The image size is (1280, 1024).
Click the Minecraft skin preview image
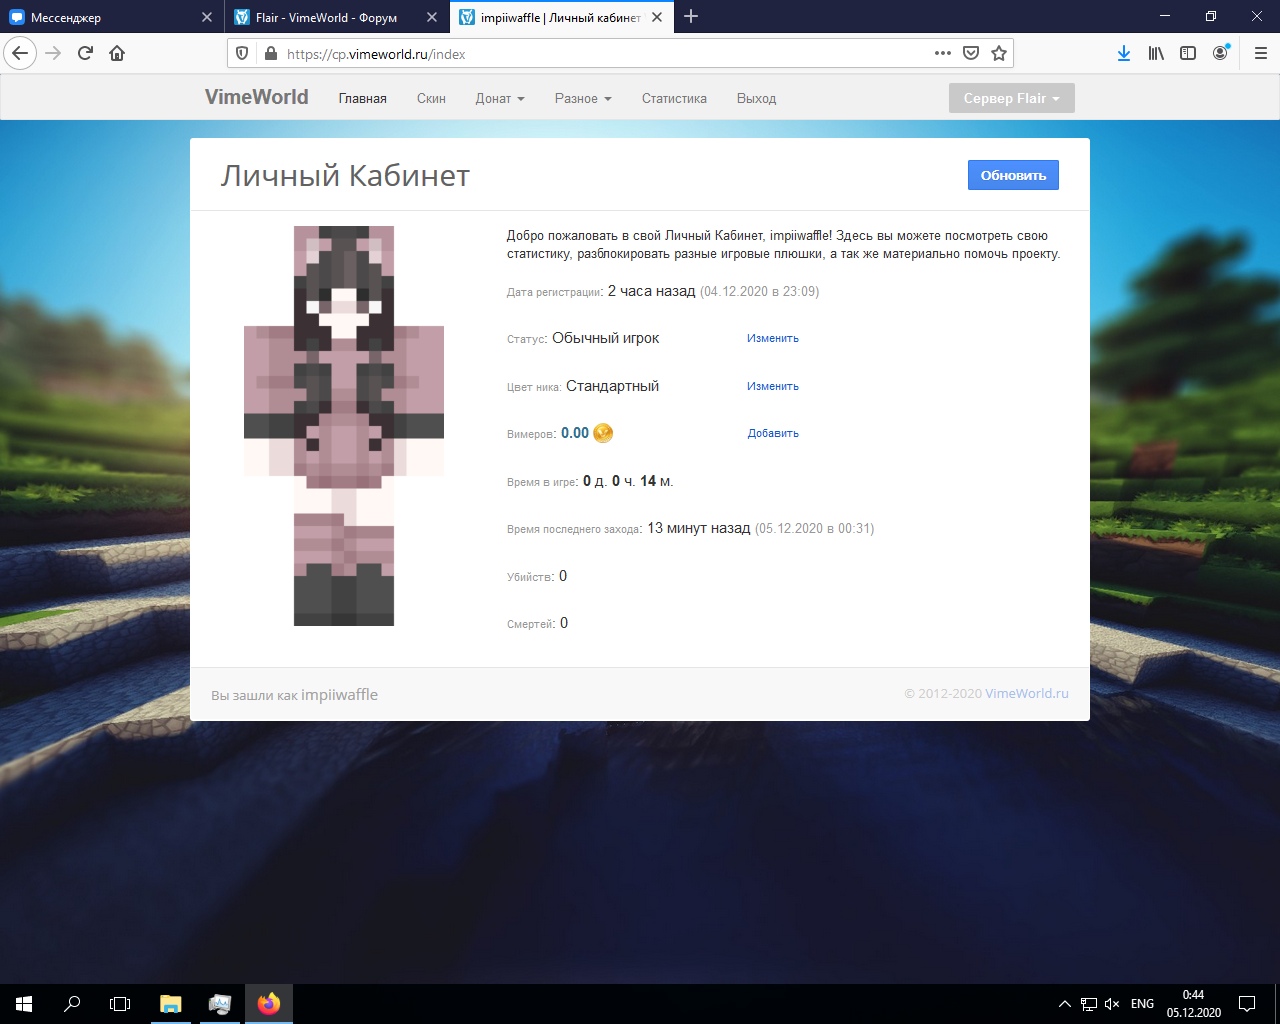click(x=344, y=426)
